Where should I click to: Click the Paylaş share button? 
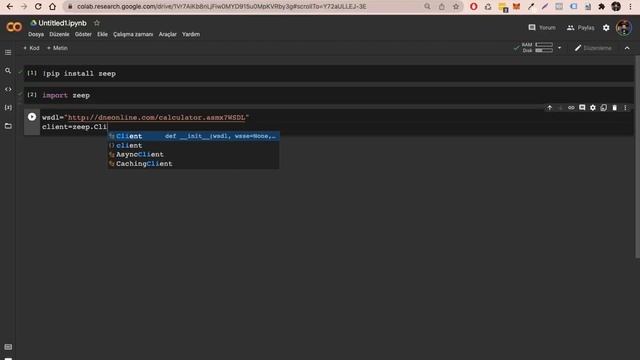[580, 27]
